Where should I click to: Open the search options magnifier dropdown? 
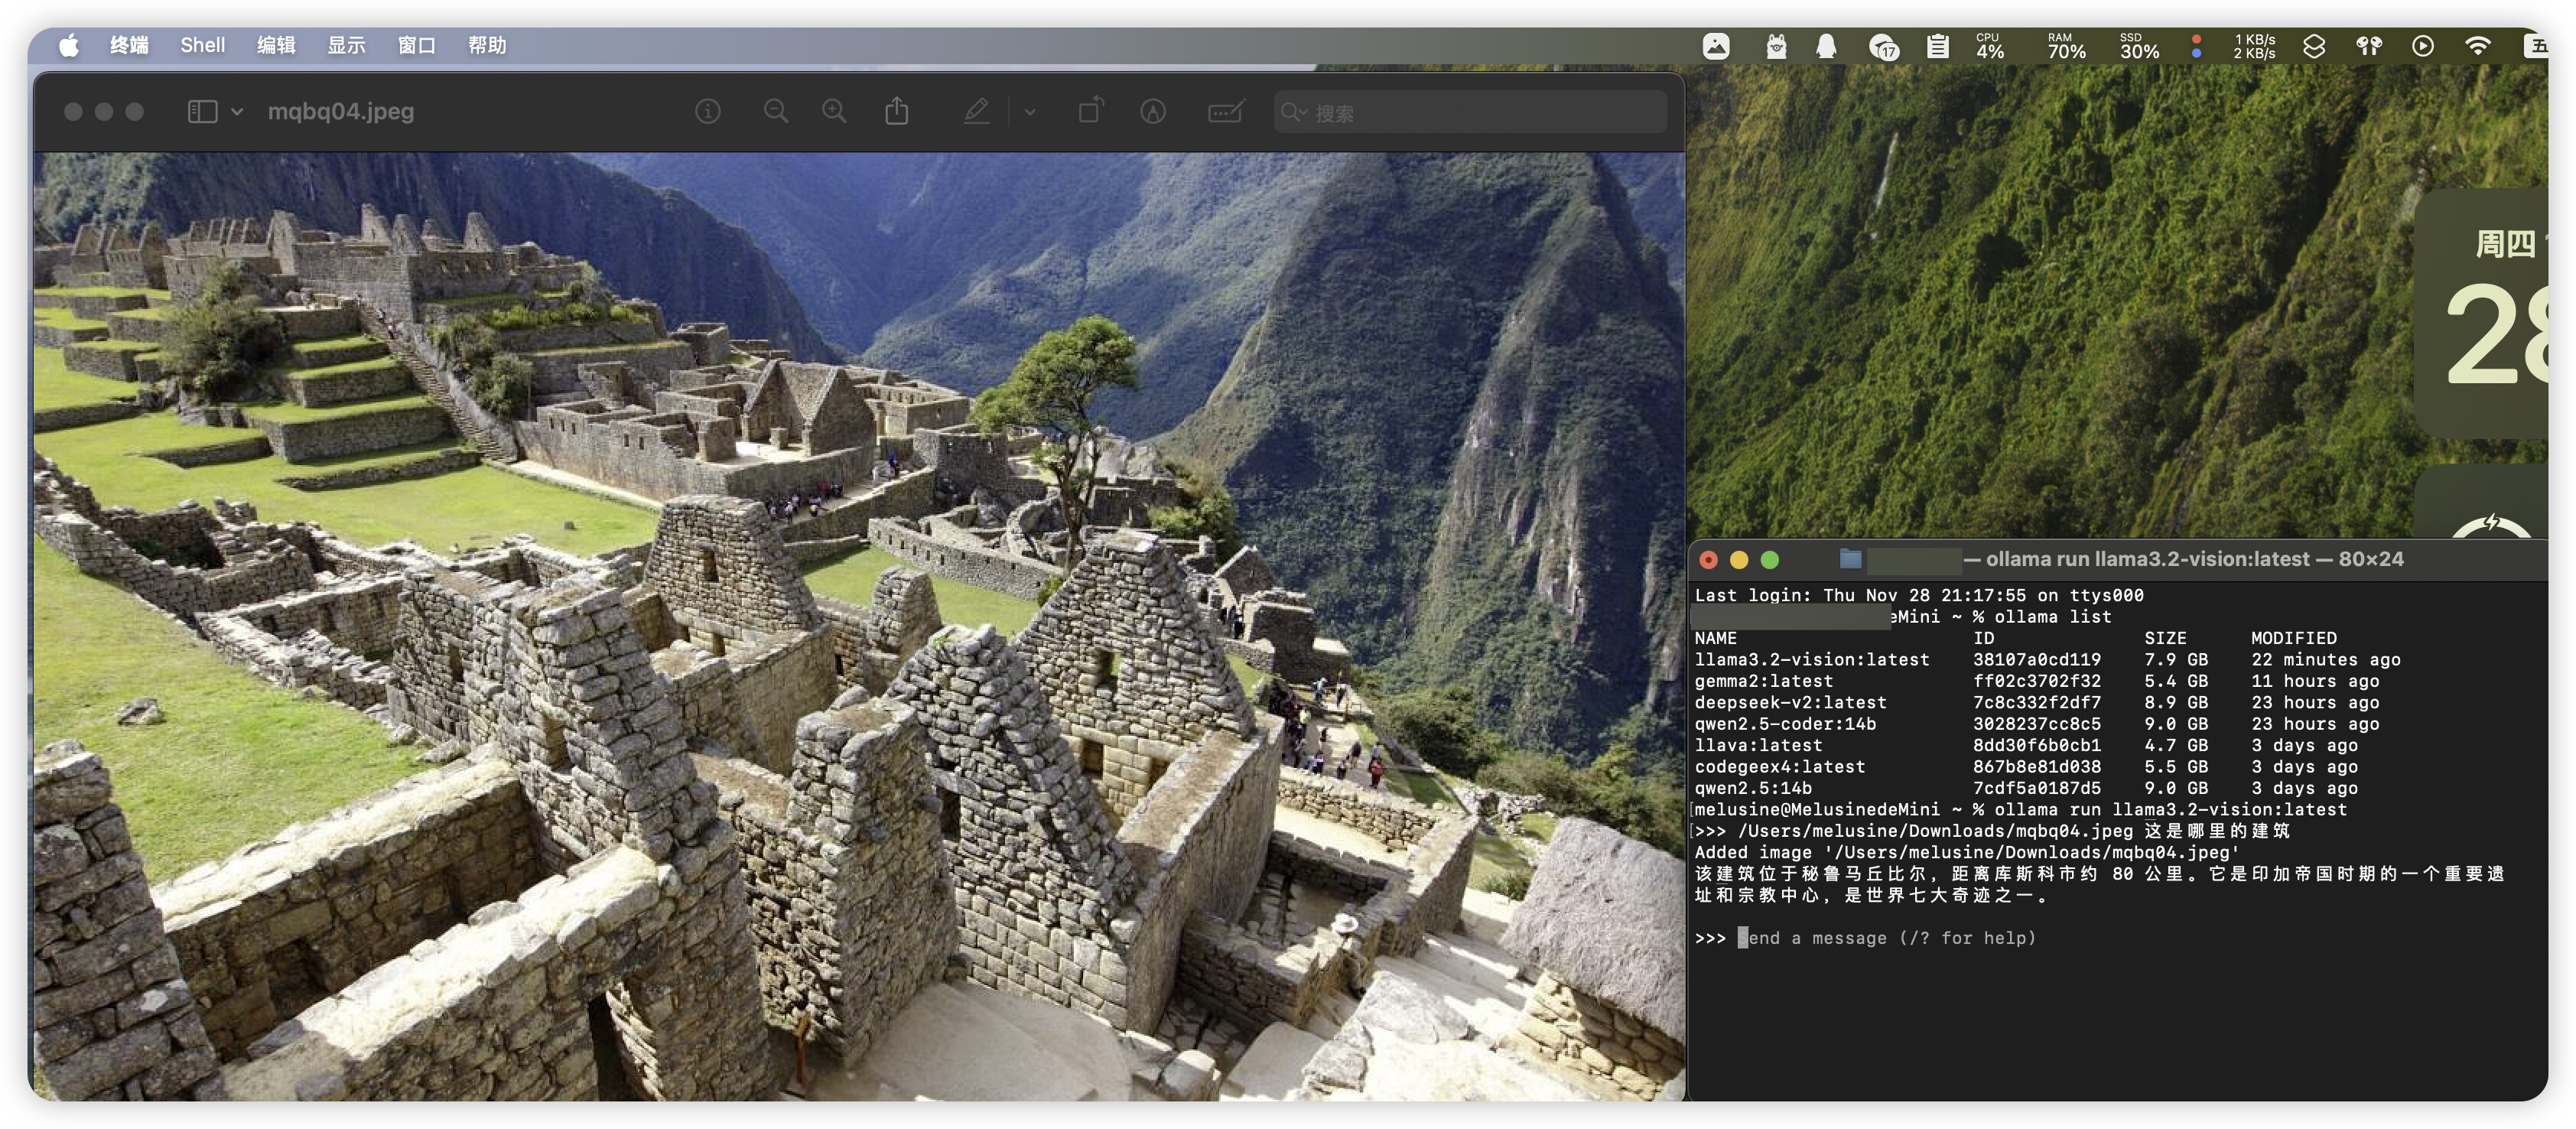[x=1294, y=112]
